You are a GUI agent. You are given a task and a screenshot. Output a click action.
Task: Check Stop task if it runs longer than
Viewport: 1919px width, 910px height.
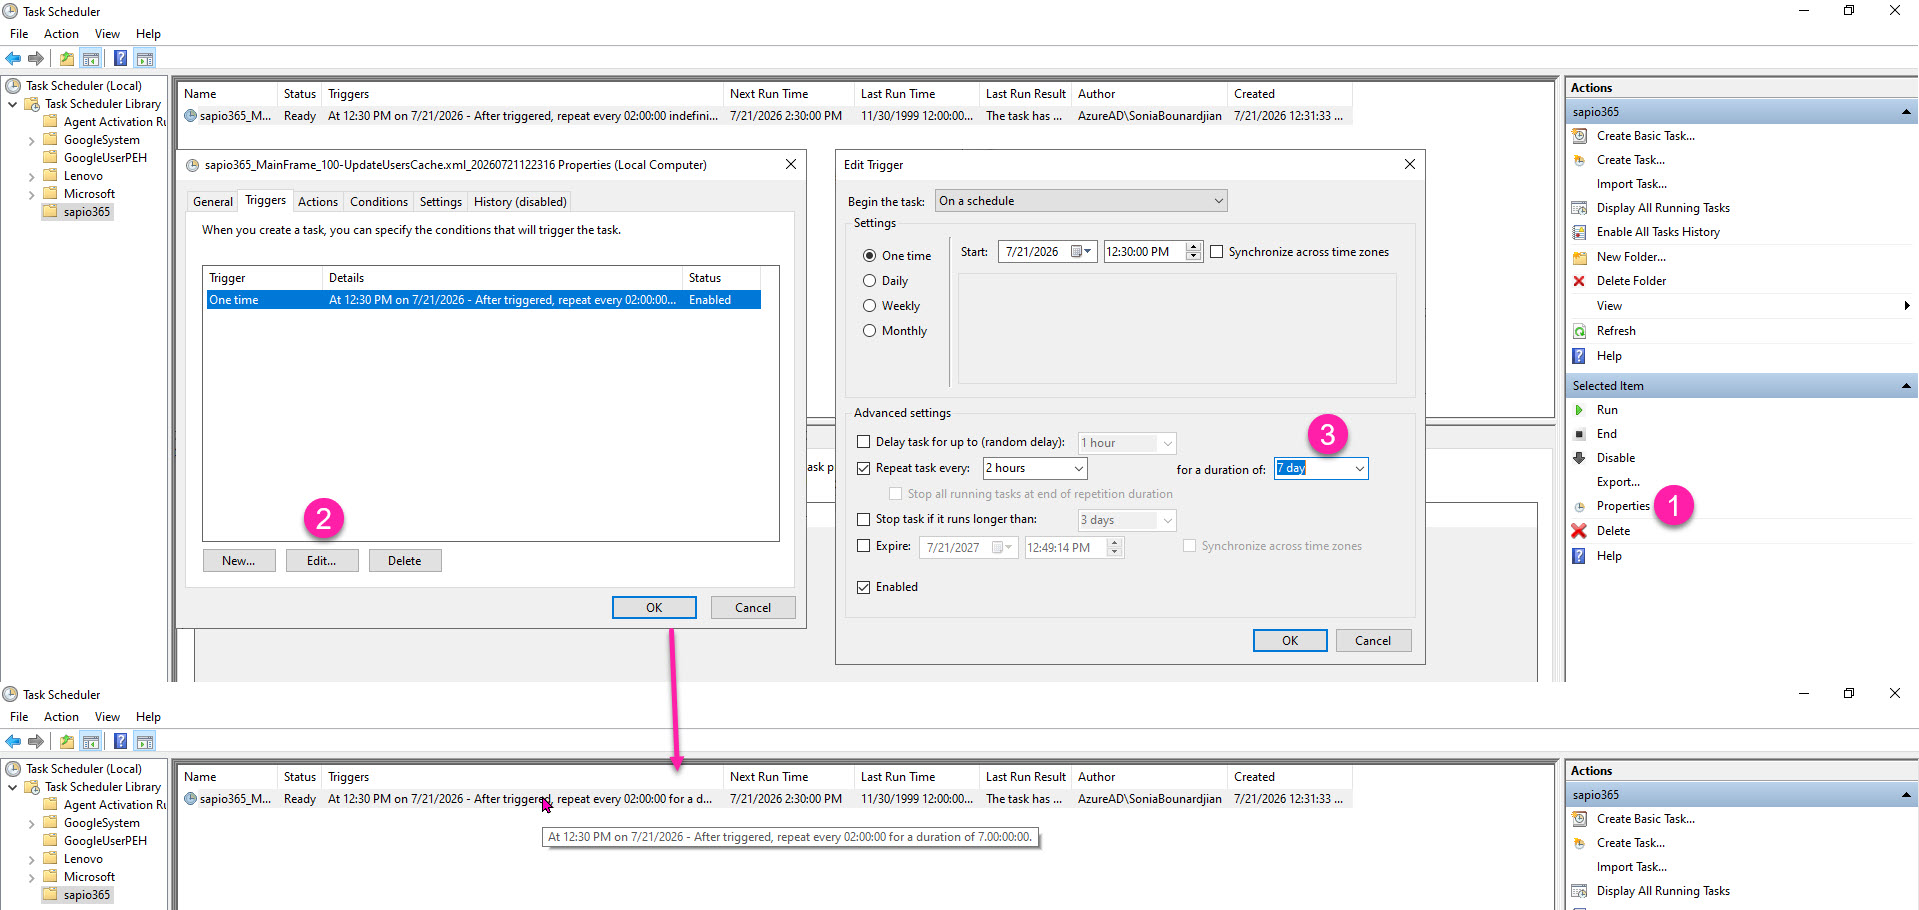864,519
